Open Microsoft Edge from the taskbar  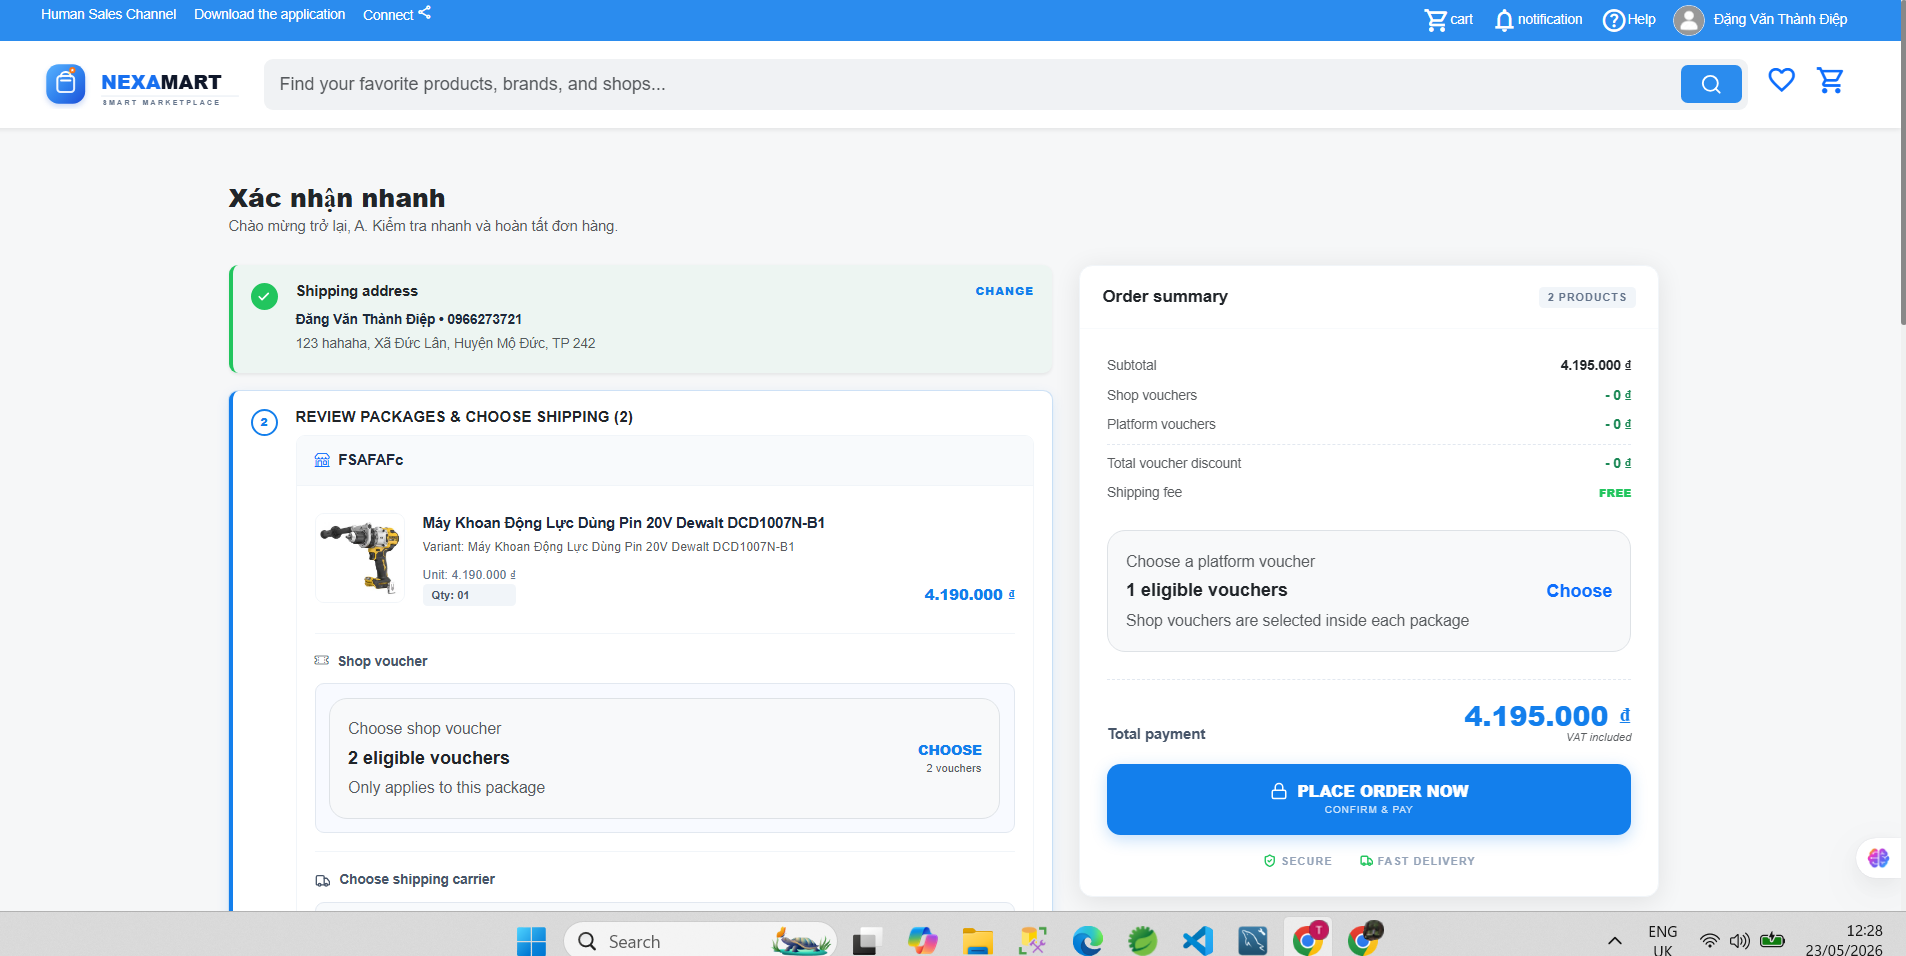click(x=1087, y=941)
